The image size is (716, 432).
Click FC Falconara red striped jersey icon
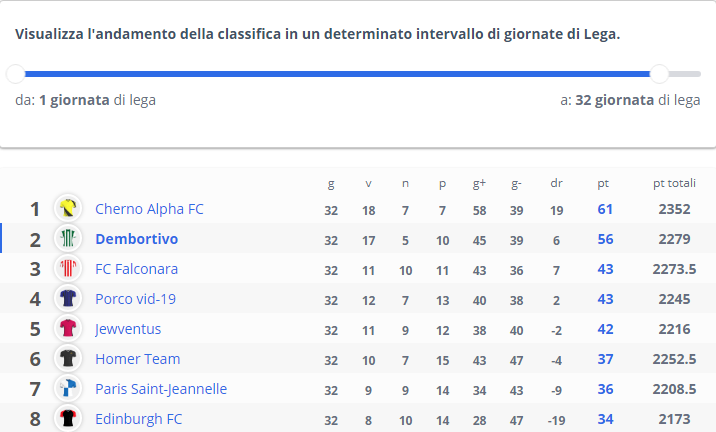tap(68, 269)
